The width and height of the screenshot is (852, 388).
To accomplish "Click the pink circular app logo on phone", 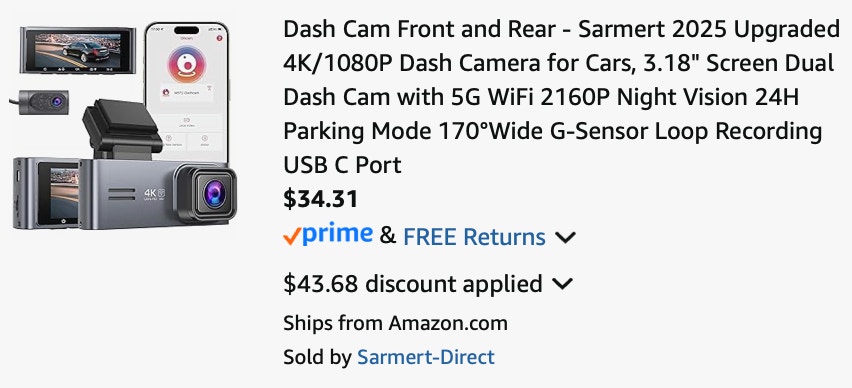I will (x=186, y=64).
